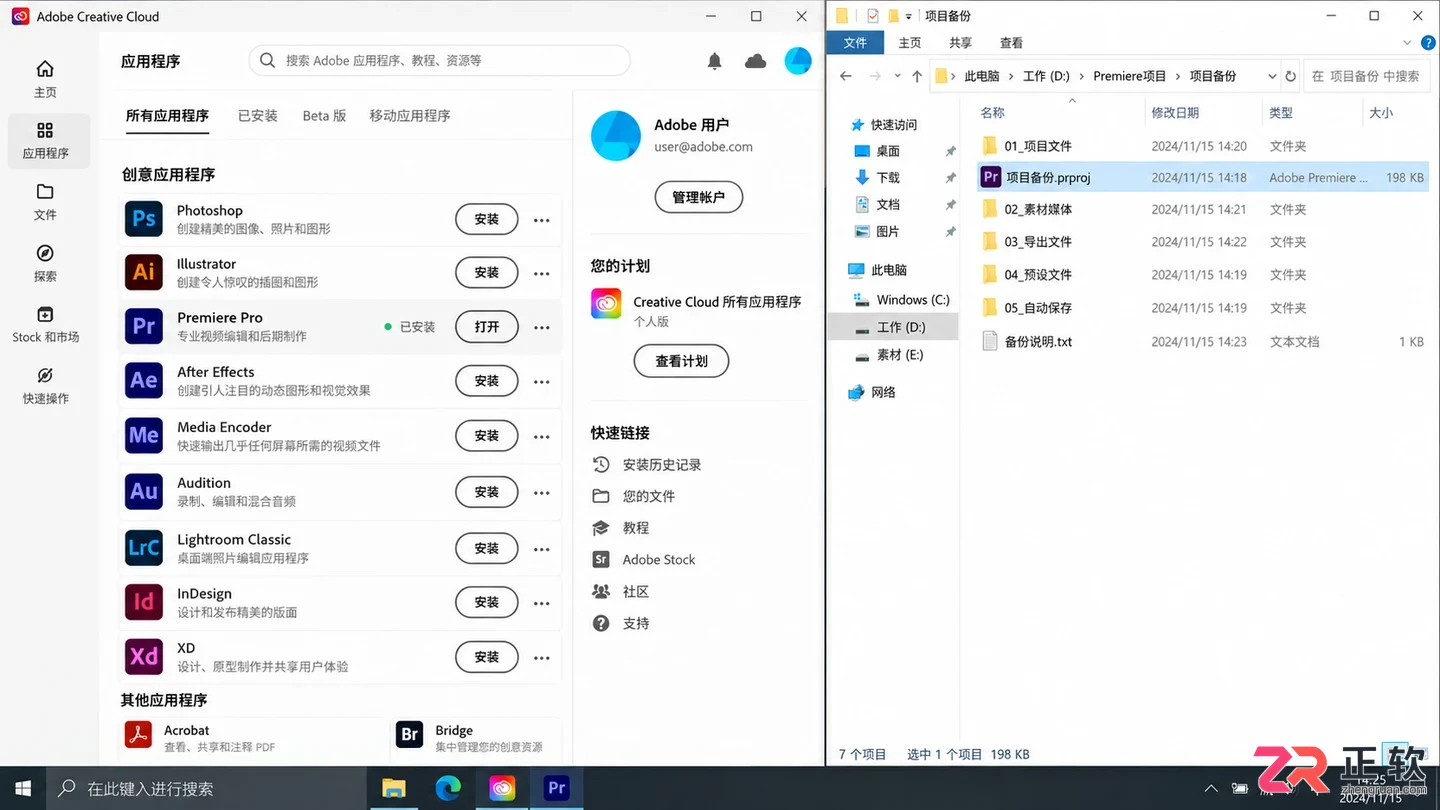Expand the address bar history dropdown
Image resolution: width=1440 pixels, height=810 pixels.
[x=1271, y=76]
